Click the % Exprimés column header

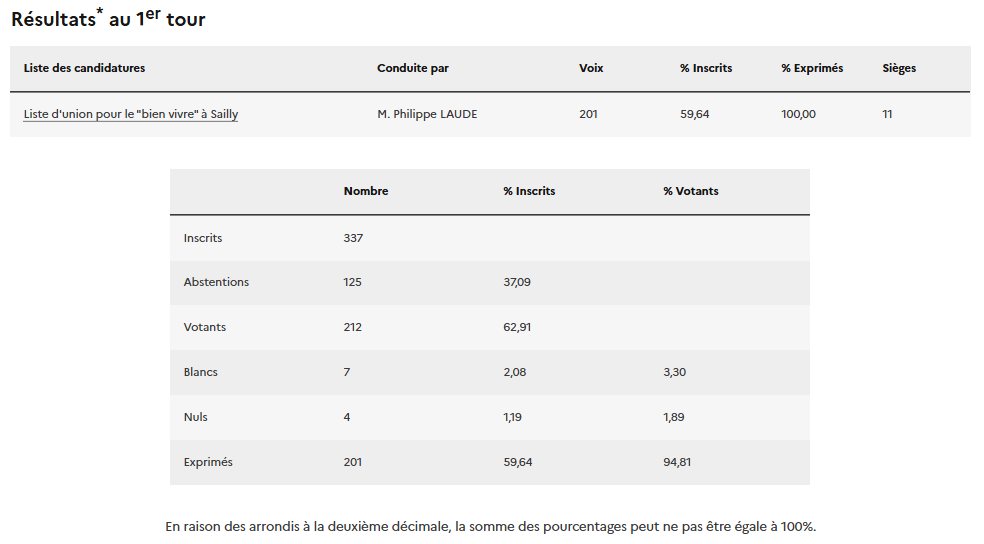point(812,68)
